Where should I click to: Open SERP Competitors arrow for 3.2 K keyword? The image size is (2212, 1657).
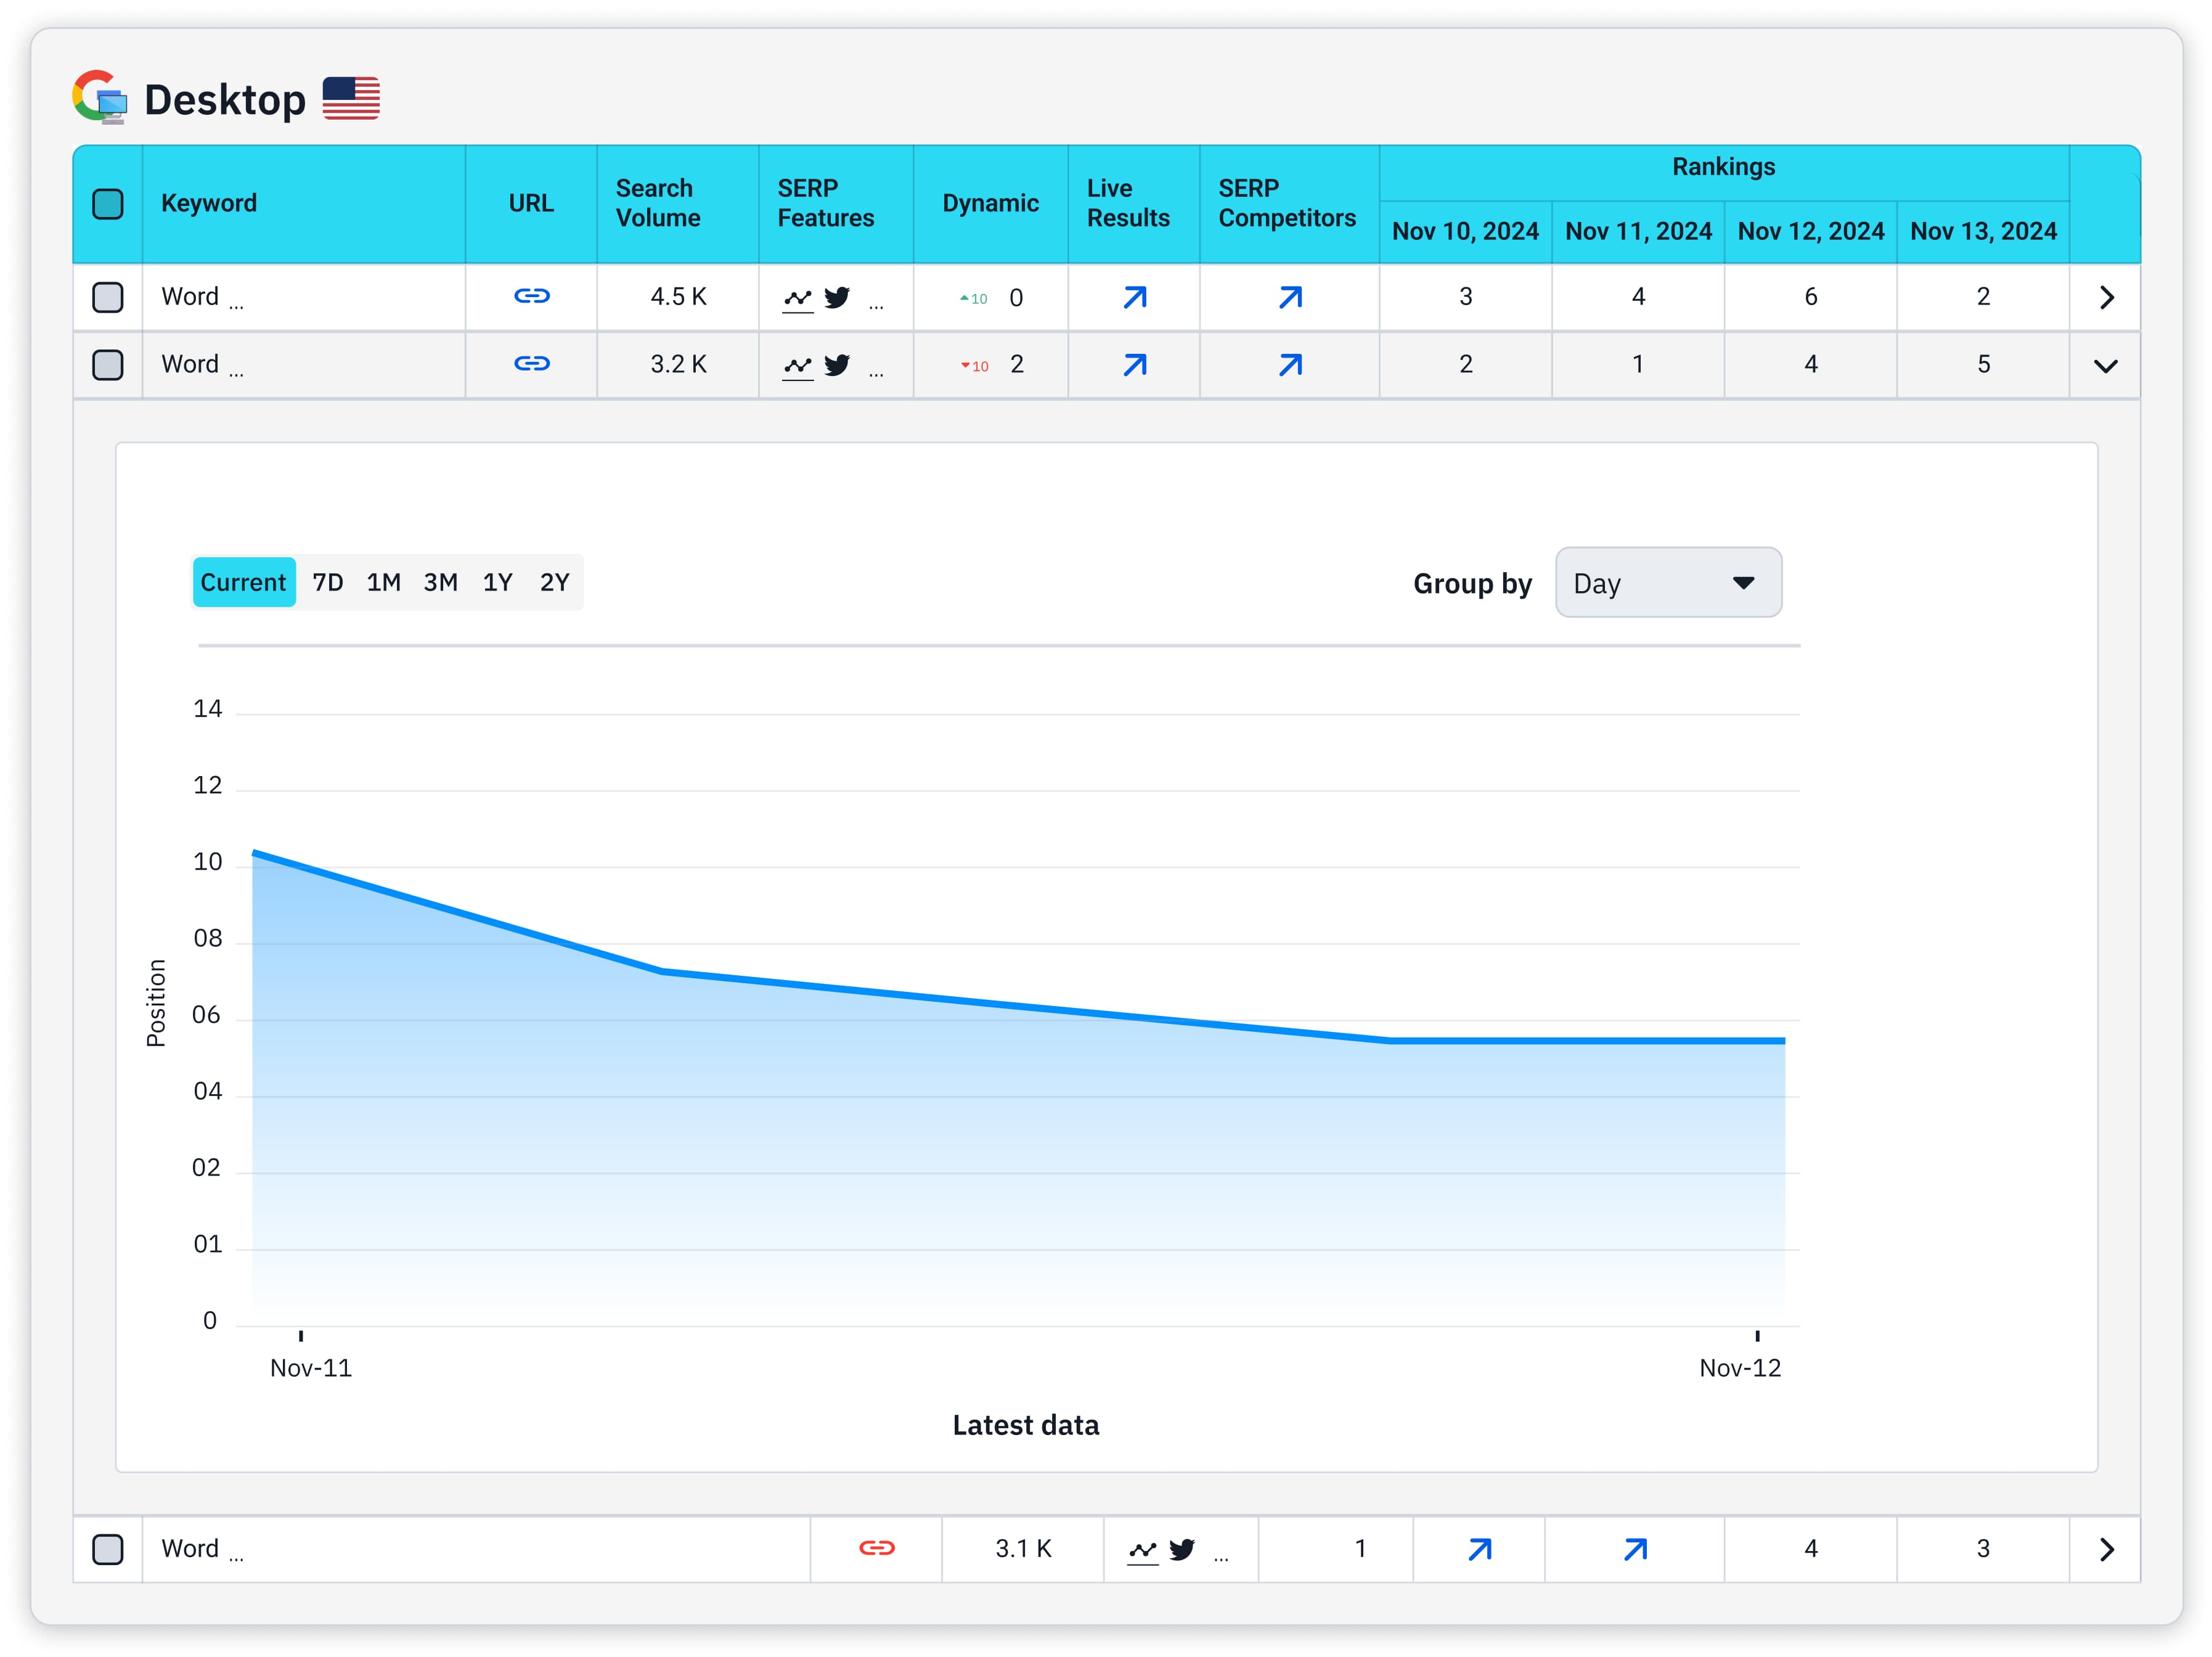(1290, 364)
